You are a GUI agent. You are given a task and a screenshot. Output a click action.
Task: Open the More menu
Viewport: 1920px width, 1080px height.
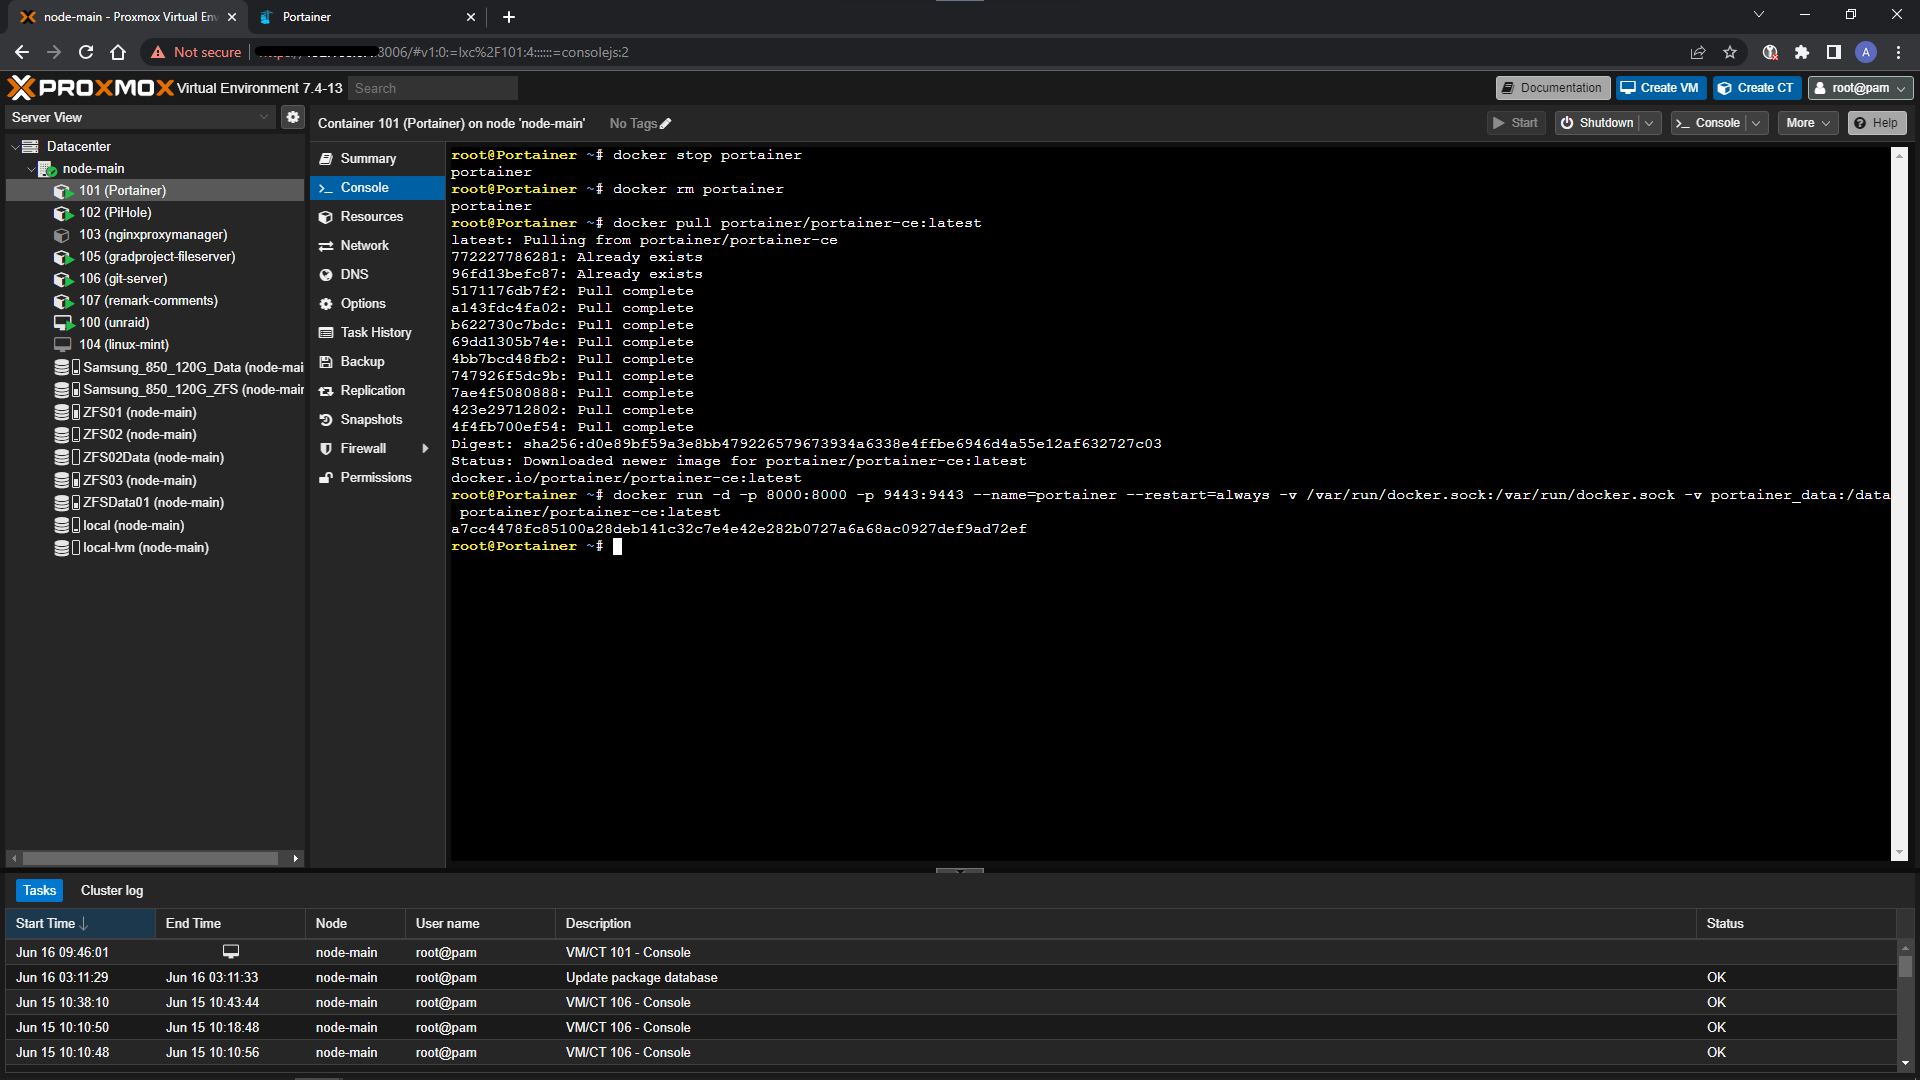(x=1808, y=123)
